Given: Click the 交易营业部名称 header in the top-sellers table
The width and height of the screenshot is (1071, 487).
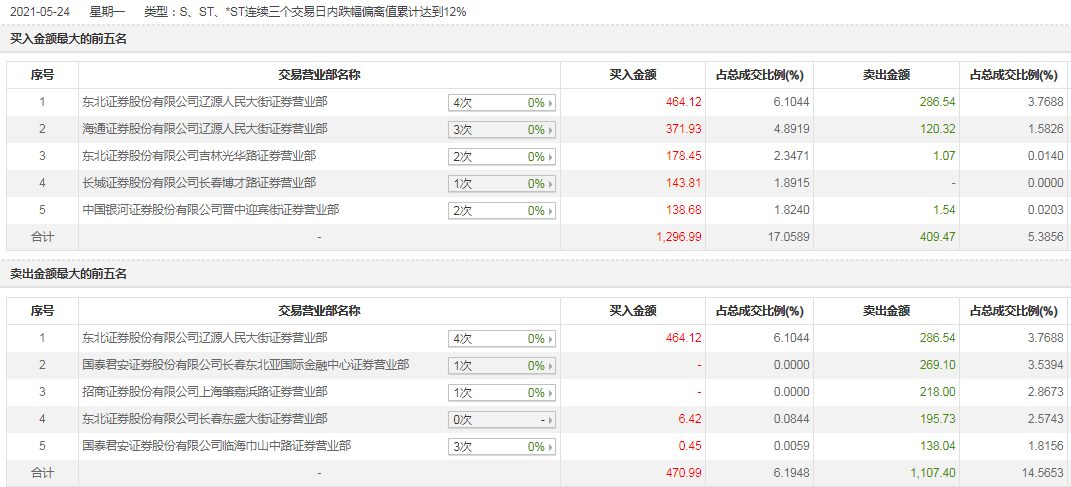Looking at the screenshot, I should click(x=319, y=311).
